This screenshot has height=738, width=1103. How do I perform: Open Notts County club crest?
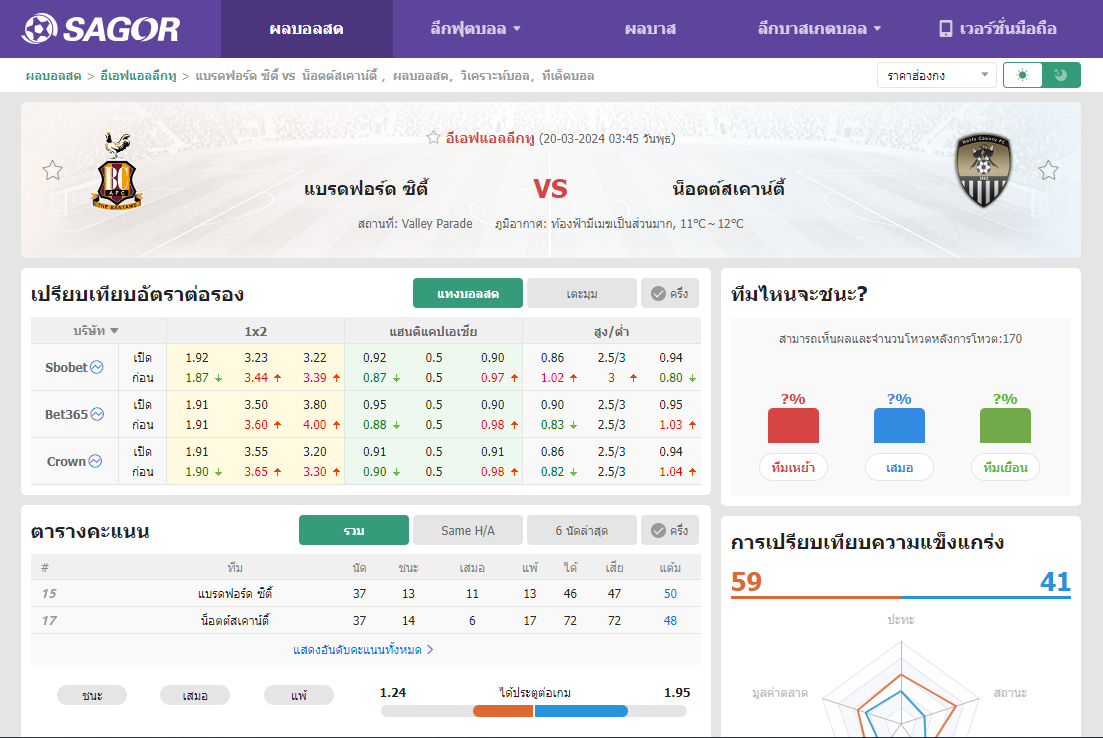(983, 170)
